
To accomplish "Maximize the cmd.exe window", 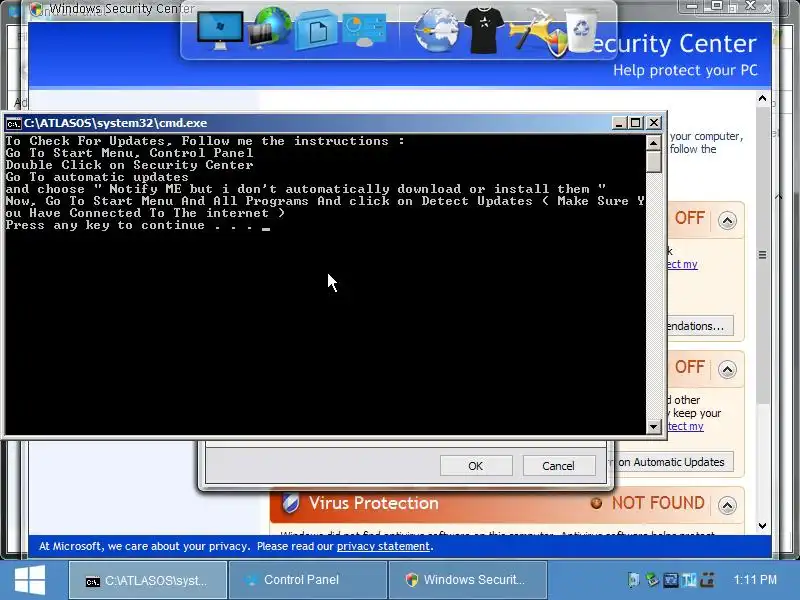I will [636, 123].
